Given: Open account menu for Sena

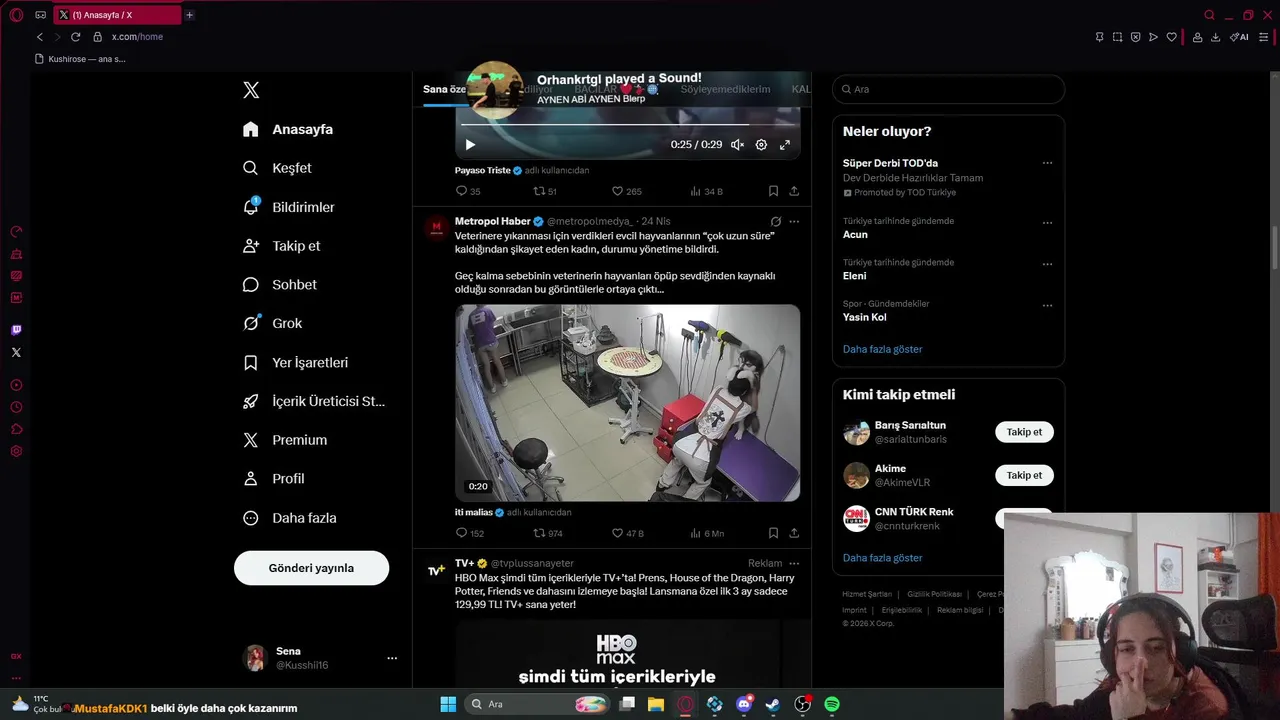Looking at the screenshot, I should [321, 658].
